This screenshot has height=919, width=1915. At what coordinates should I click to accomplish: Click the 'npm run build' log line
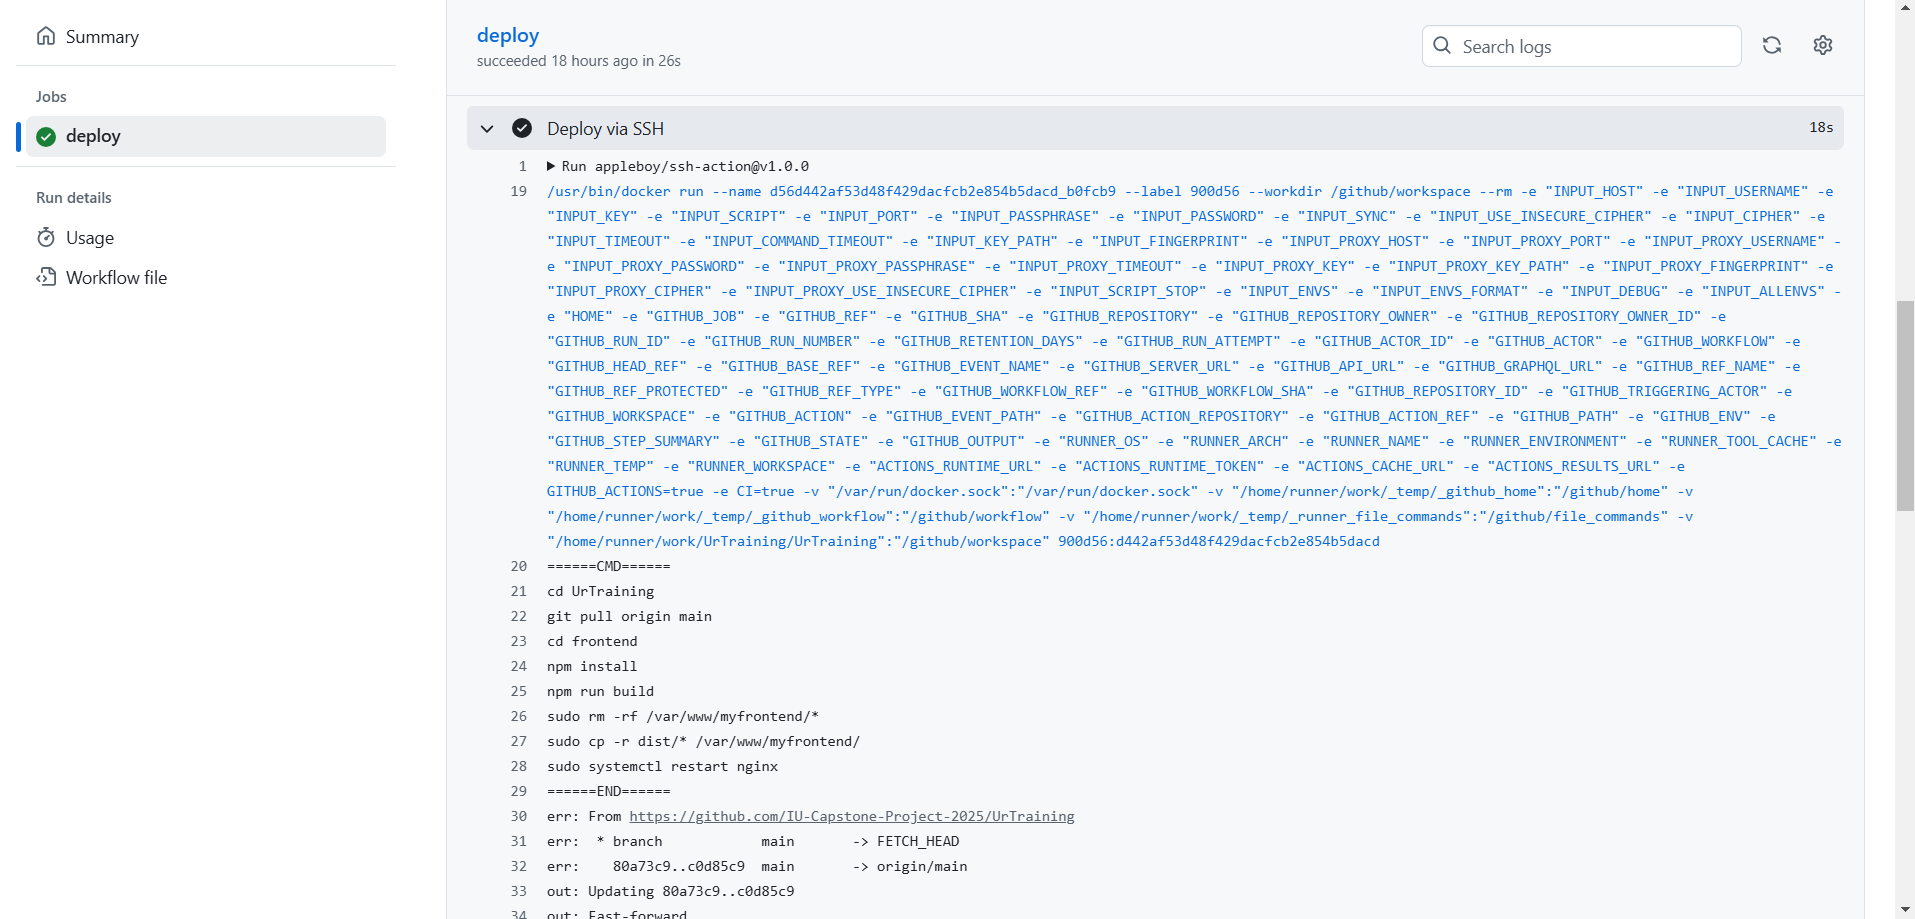pyautogui.click(x=600, y=691)
